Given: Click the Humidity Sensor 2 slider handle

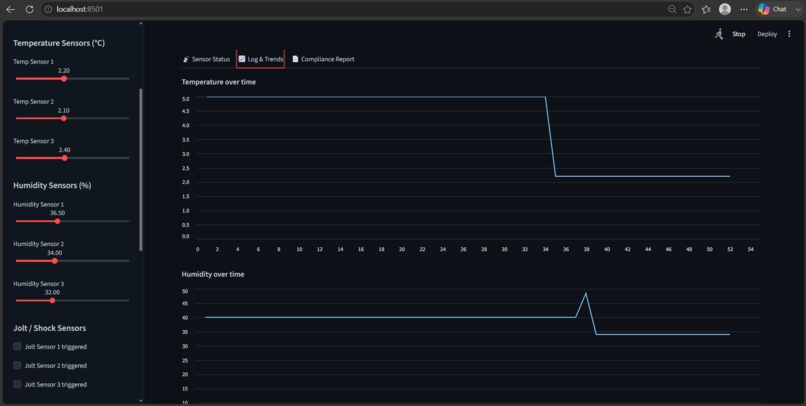Looking at the screenshot, I should tap(54, 261).
